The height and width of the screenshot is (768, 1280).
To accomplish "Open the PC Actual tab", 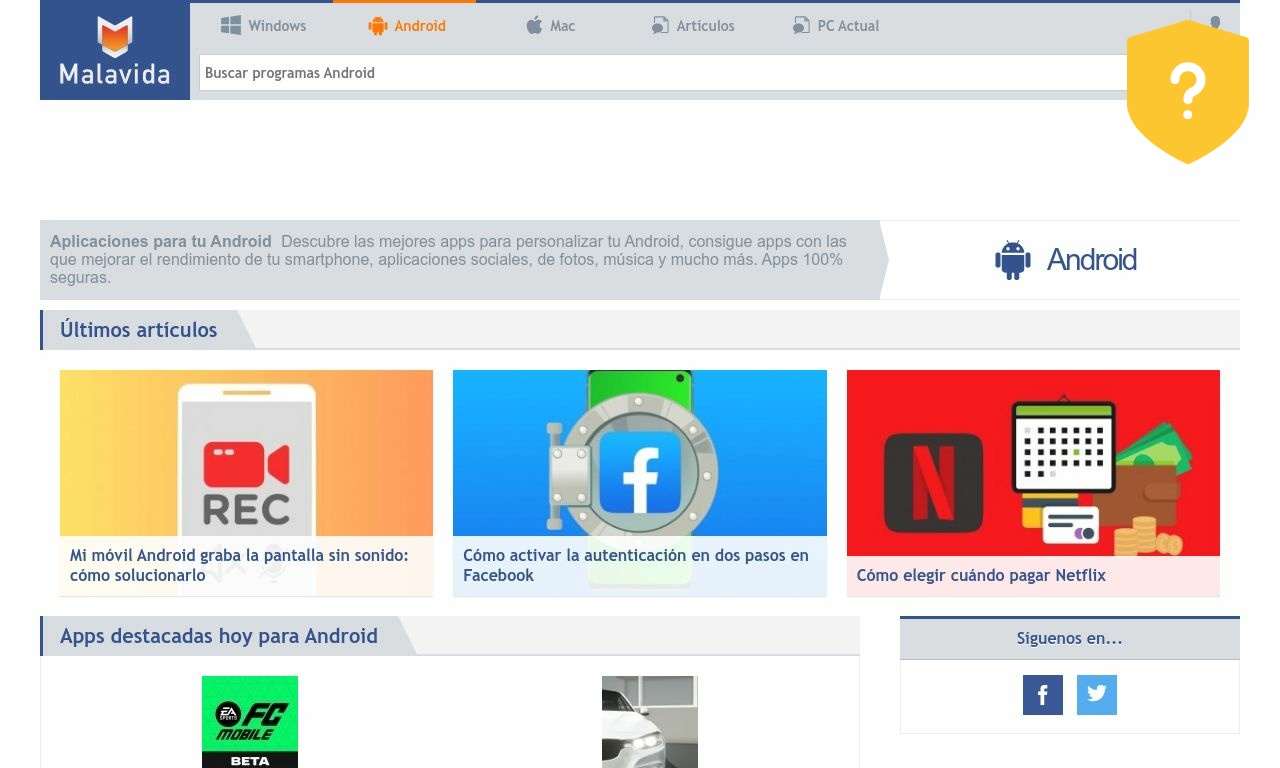I will (x=835, y=26).
